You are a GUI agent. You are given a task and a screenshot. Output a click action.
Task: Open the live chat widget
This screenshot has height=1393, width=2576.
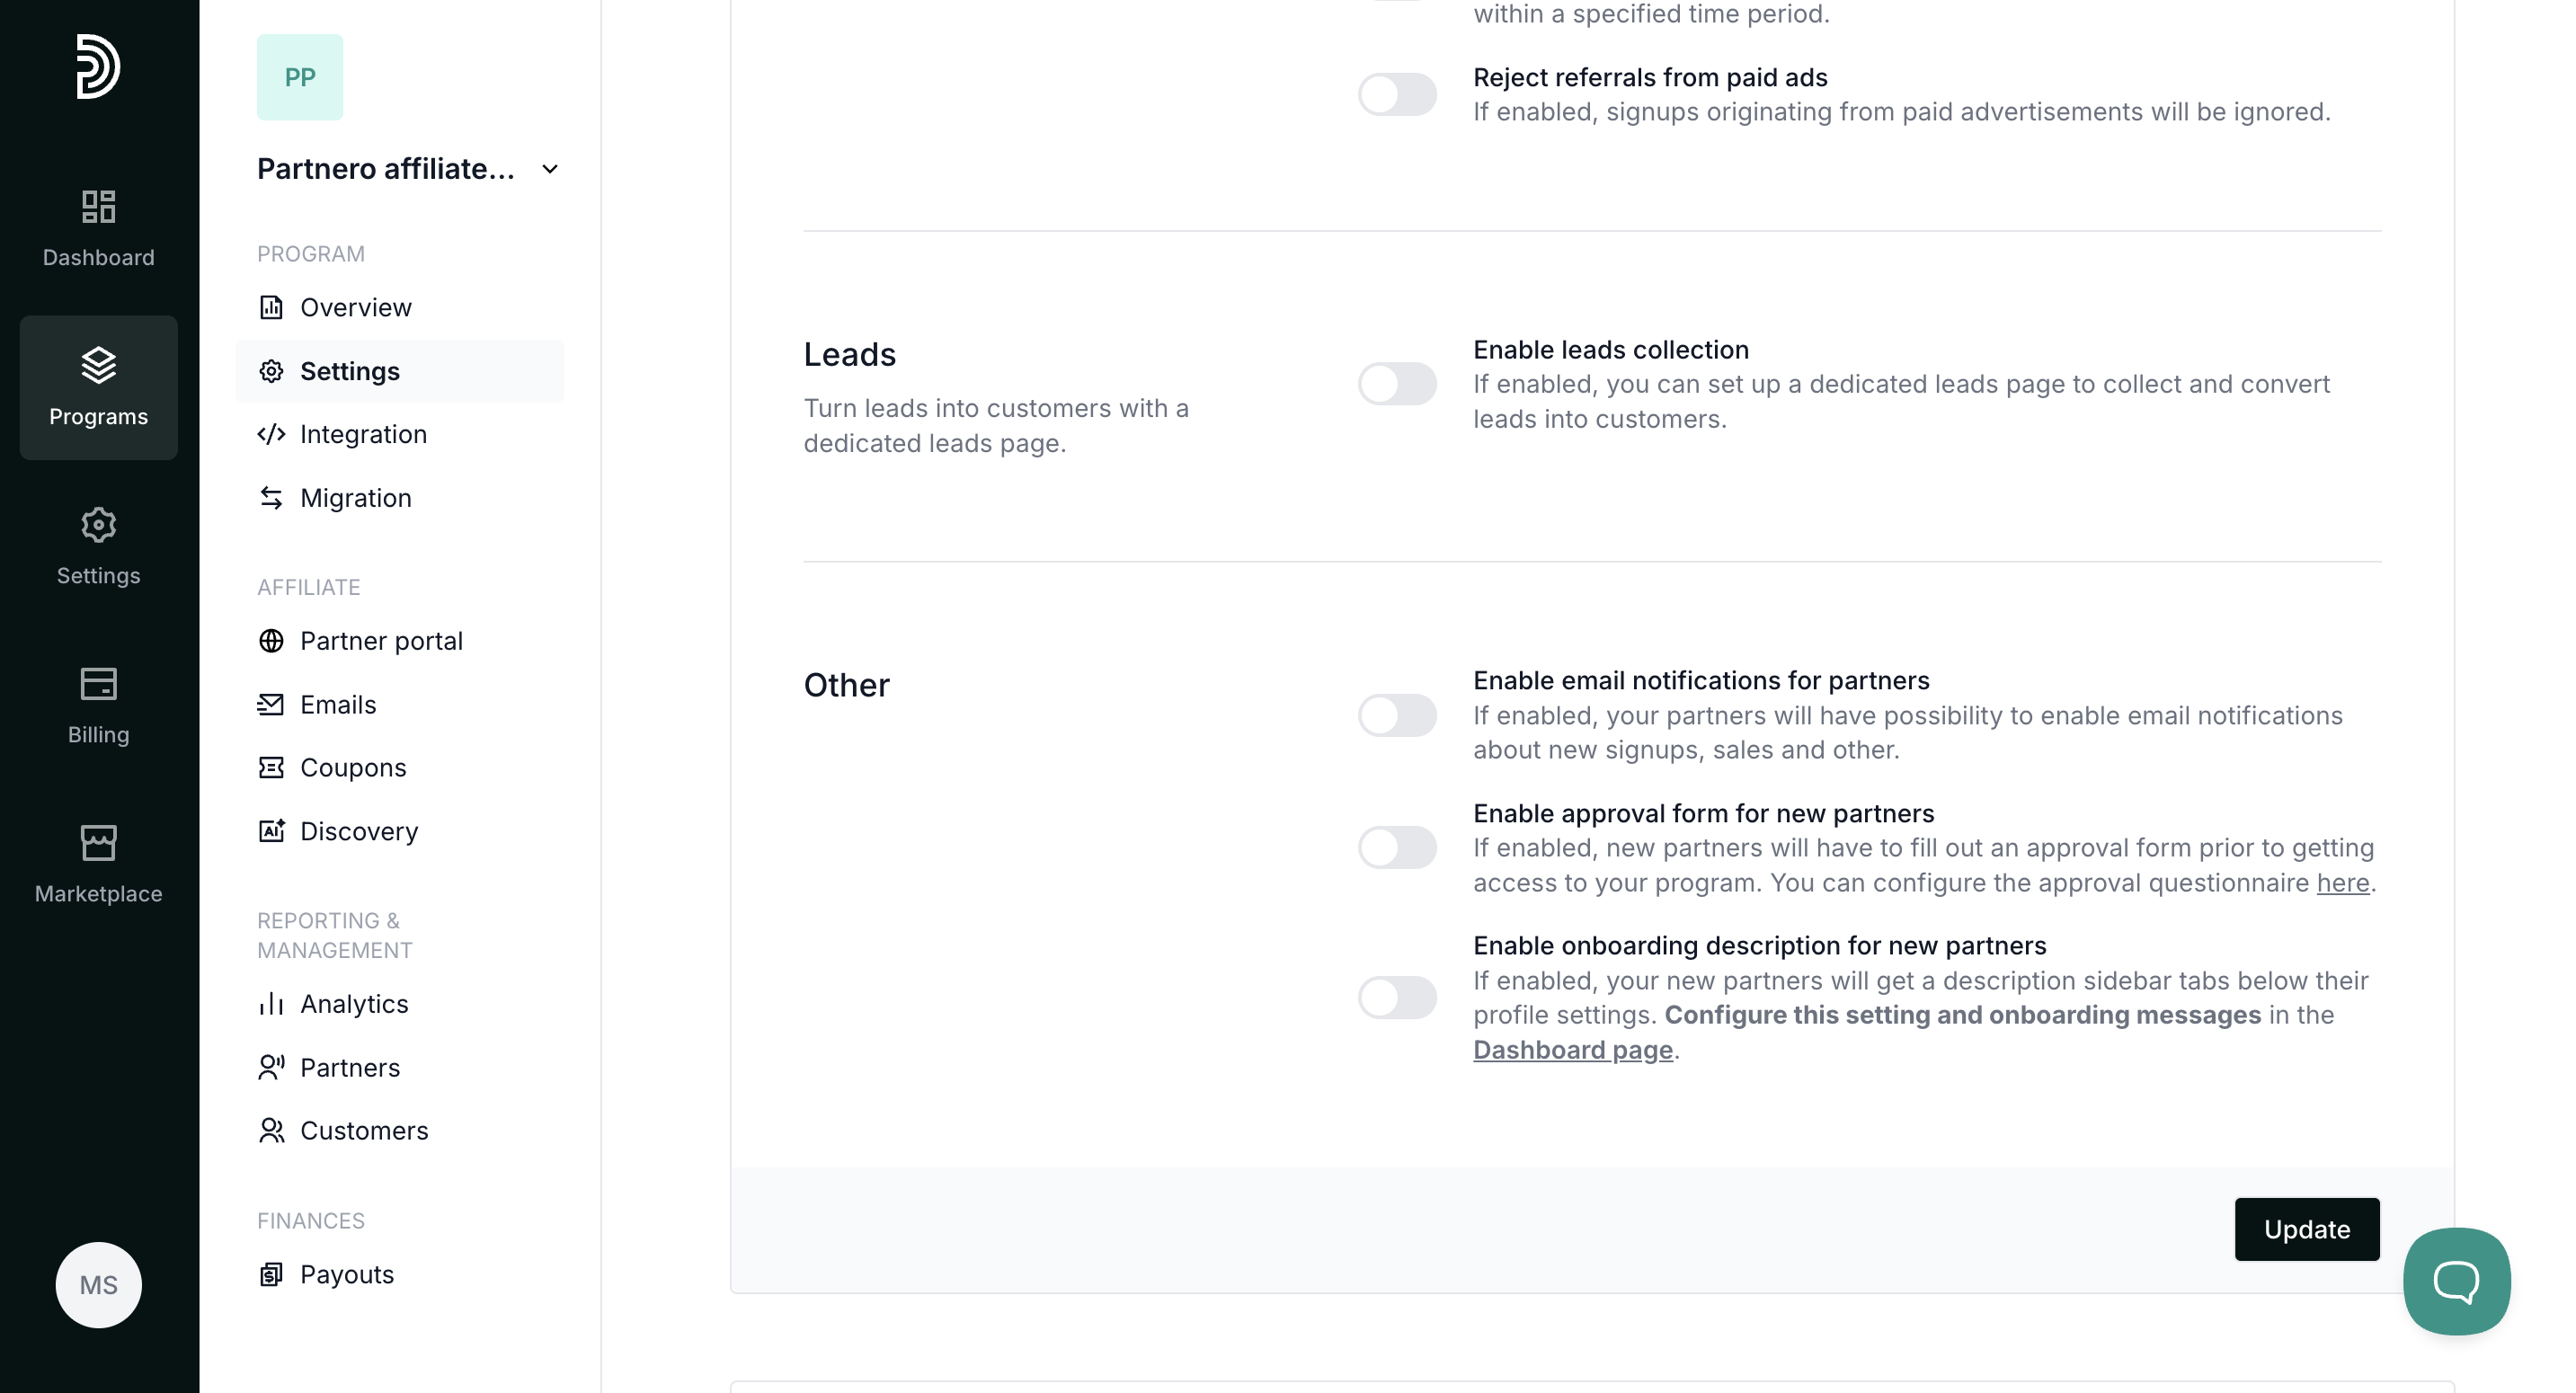point(2456,1281)
